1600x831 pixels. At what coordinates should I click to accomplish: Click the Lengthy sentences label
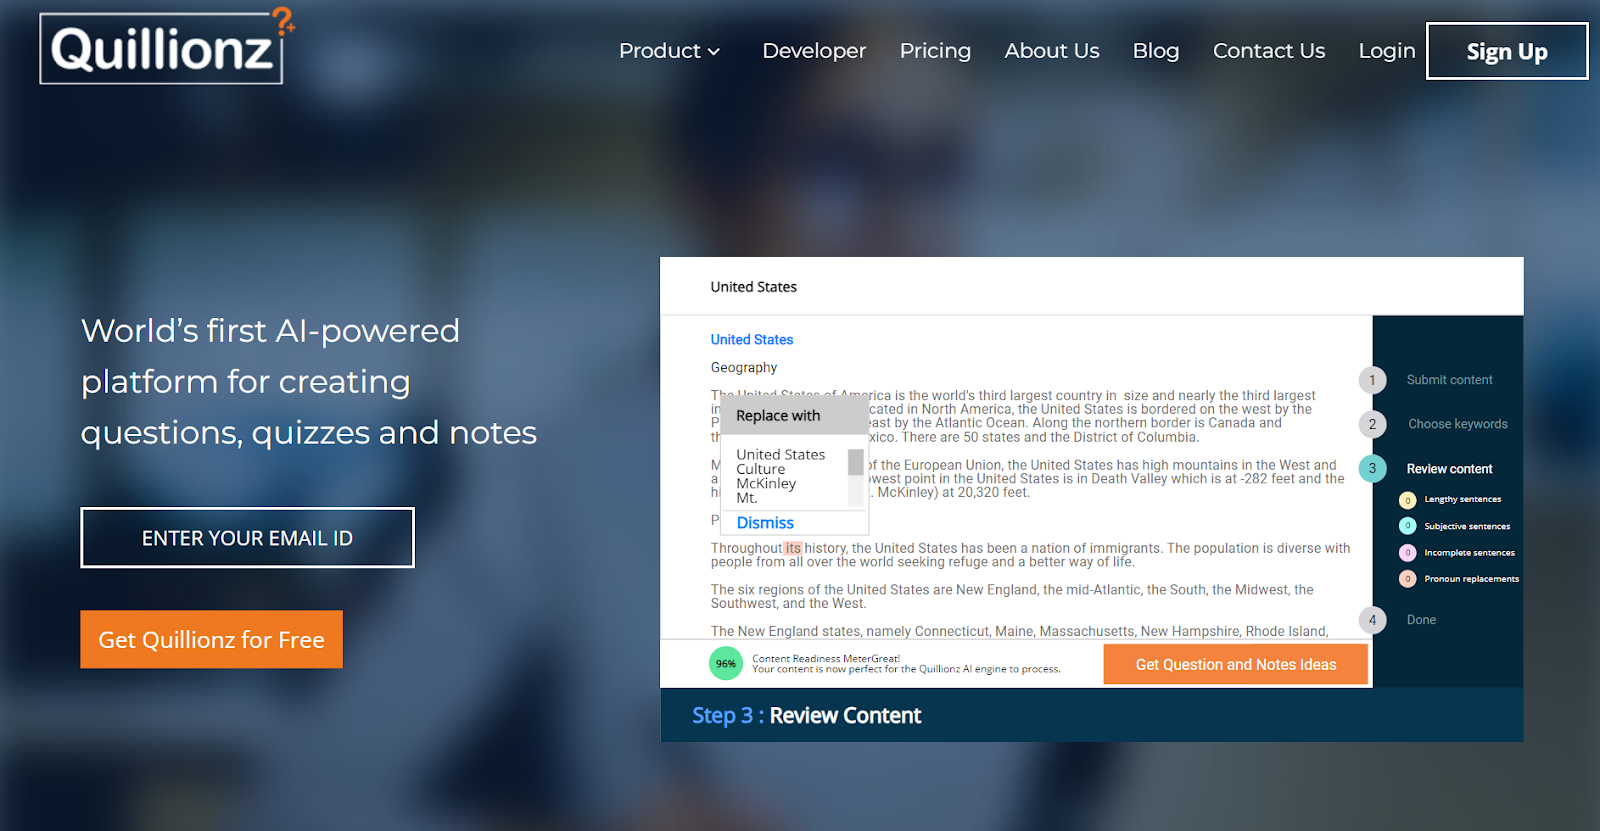[x=1463, y=499]
